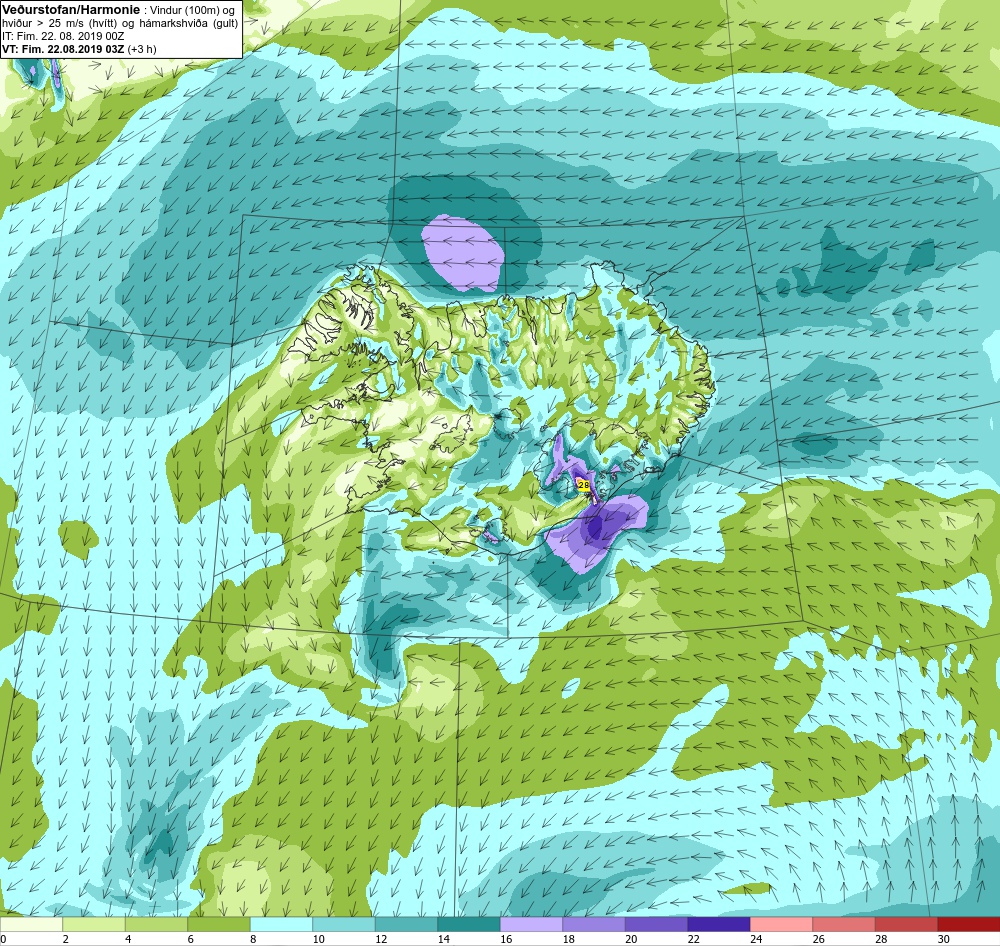Screen dimensions: 1000x946
Task: Click the legend scale label '4'
Action: pyautogui.click(x=128, y=938)
